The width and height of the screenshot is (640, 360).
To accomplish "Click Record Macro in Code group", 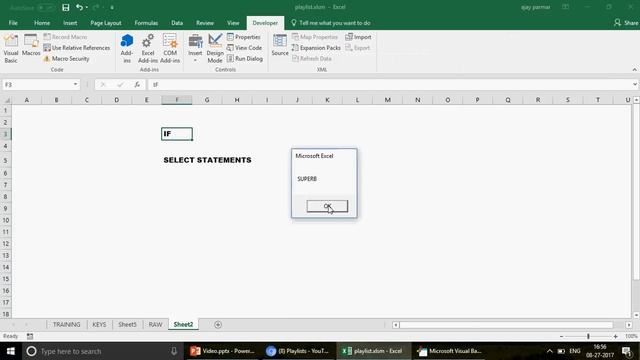I will click(x=65, y=37).
